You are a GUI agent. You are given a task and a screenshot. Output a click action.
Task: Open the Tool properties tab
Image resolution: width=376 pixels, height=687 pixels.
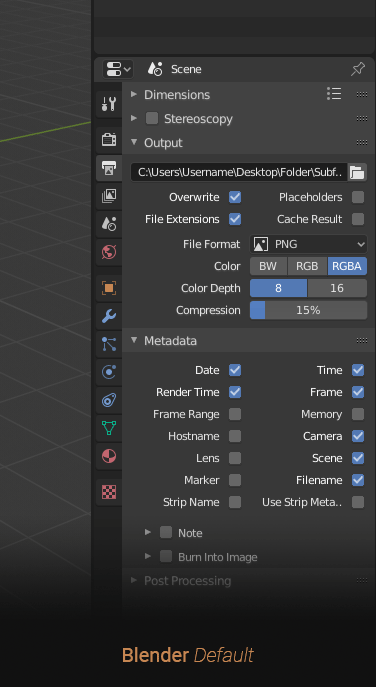[109, 104]
